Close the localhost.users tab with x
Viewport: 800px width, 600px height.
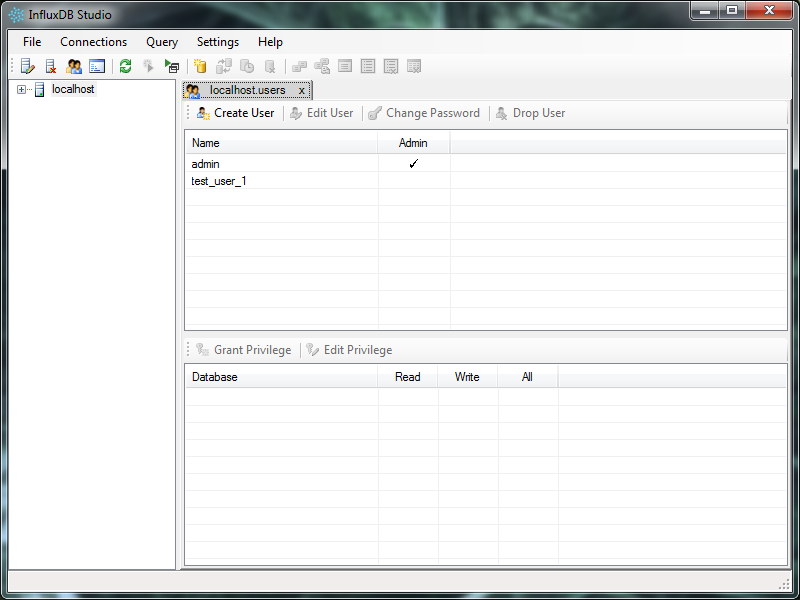[x=302, y=91]
